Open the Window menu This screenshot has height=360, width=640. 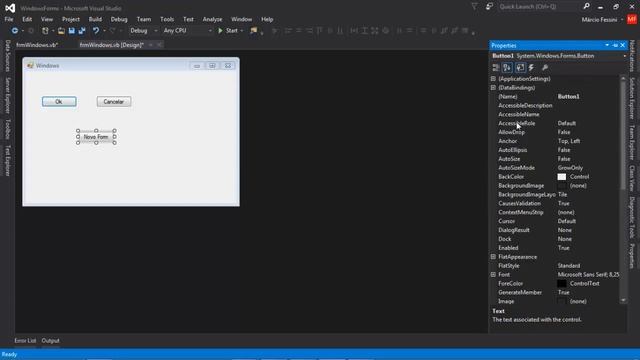[x=242, y=19]
